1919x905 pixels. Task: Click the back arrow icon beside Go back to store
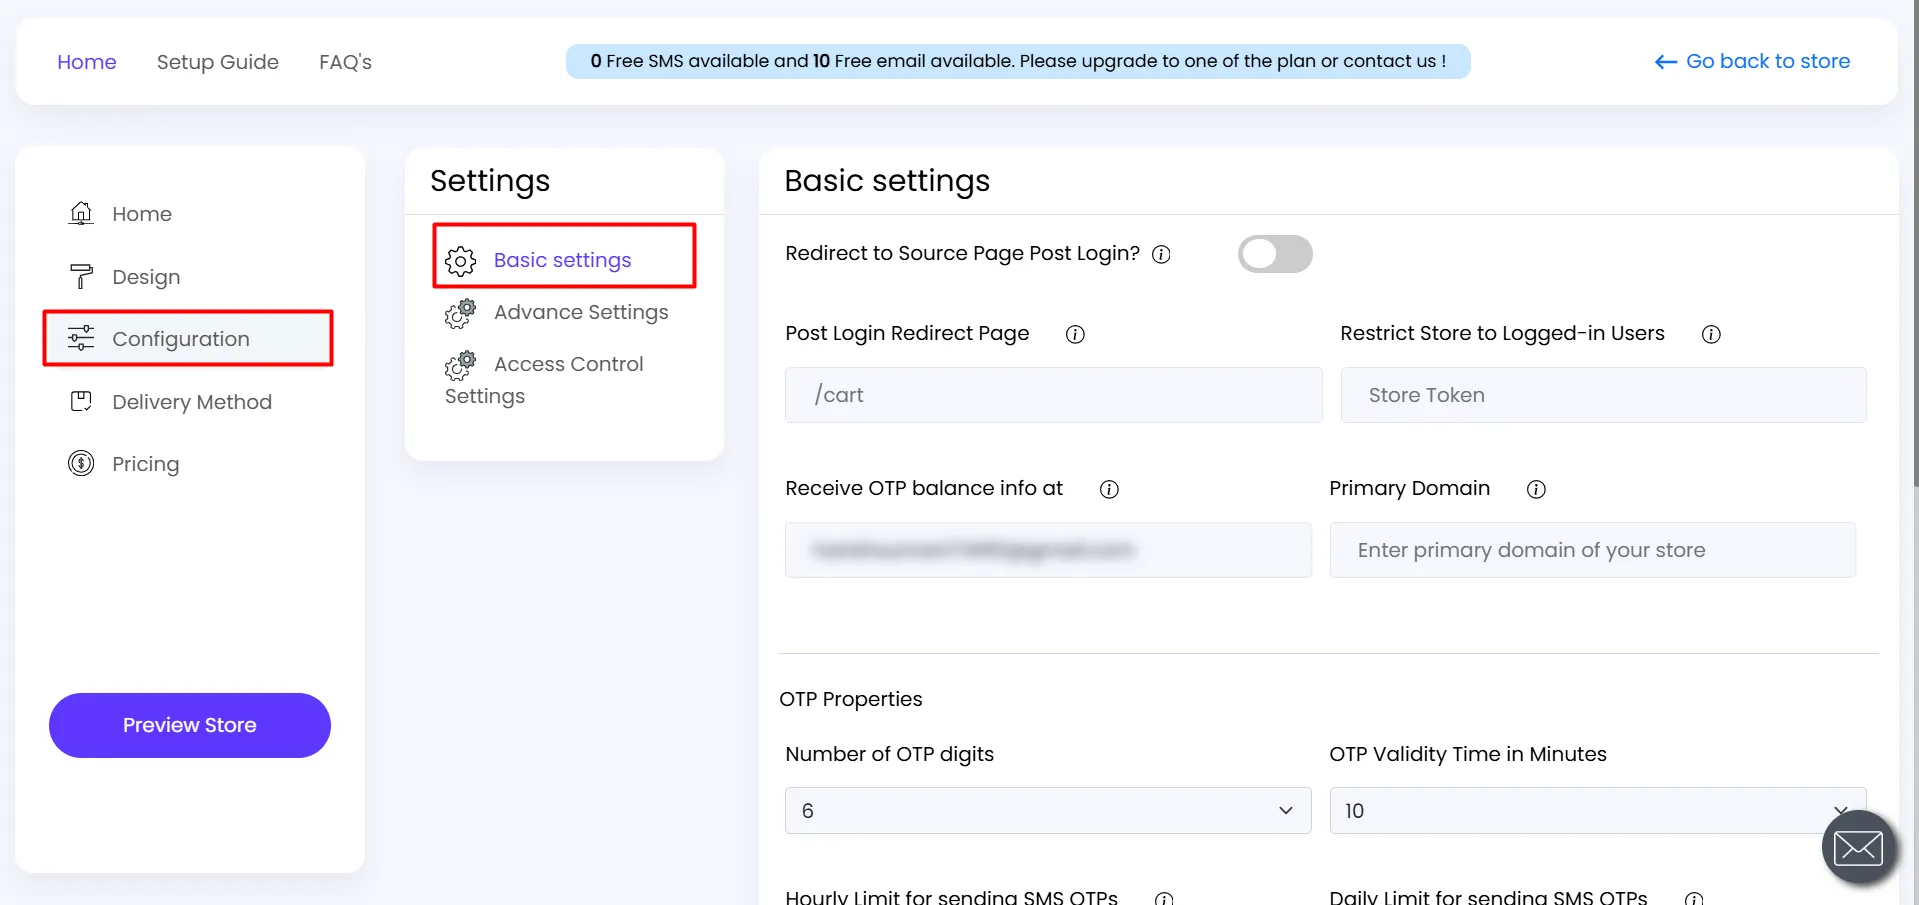point(1665,62)
